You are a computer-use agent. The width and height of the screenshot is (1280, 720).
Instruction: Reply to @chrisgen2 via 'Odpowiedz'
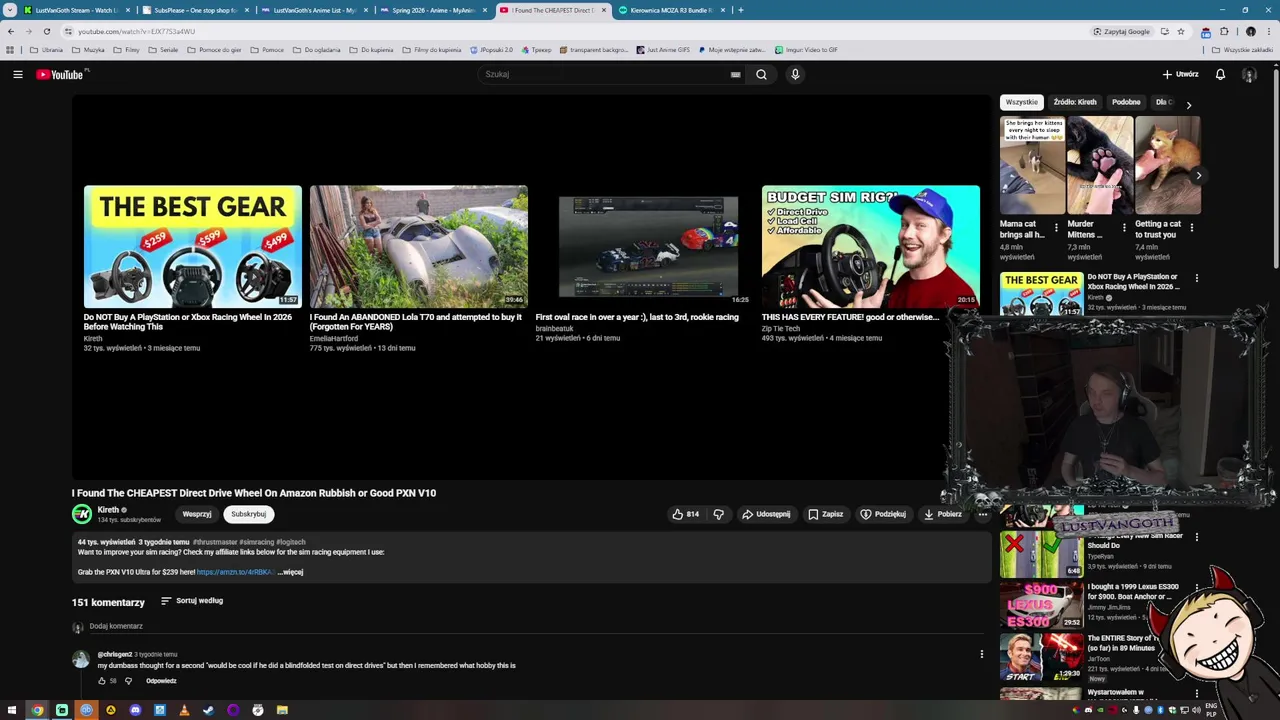(x=161, y=681)
